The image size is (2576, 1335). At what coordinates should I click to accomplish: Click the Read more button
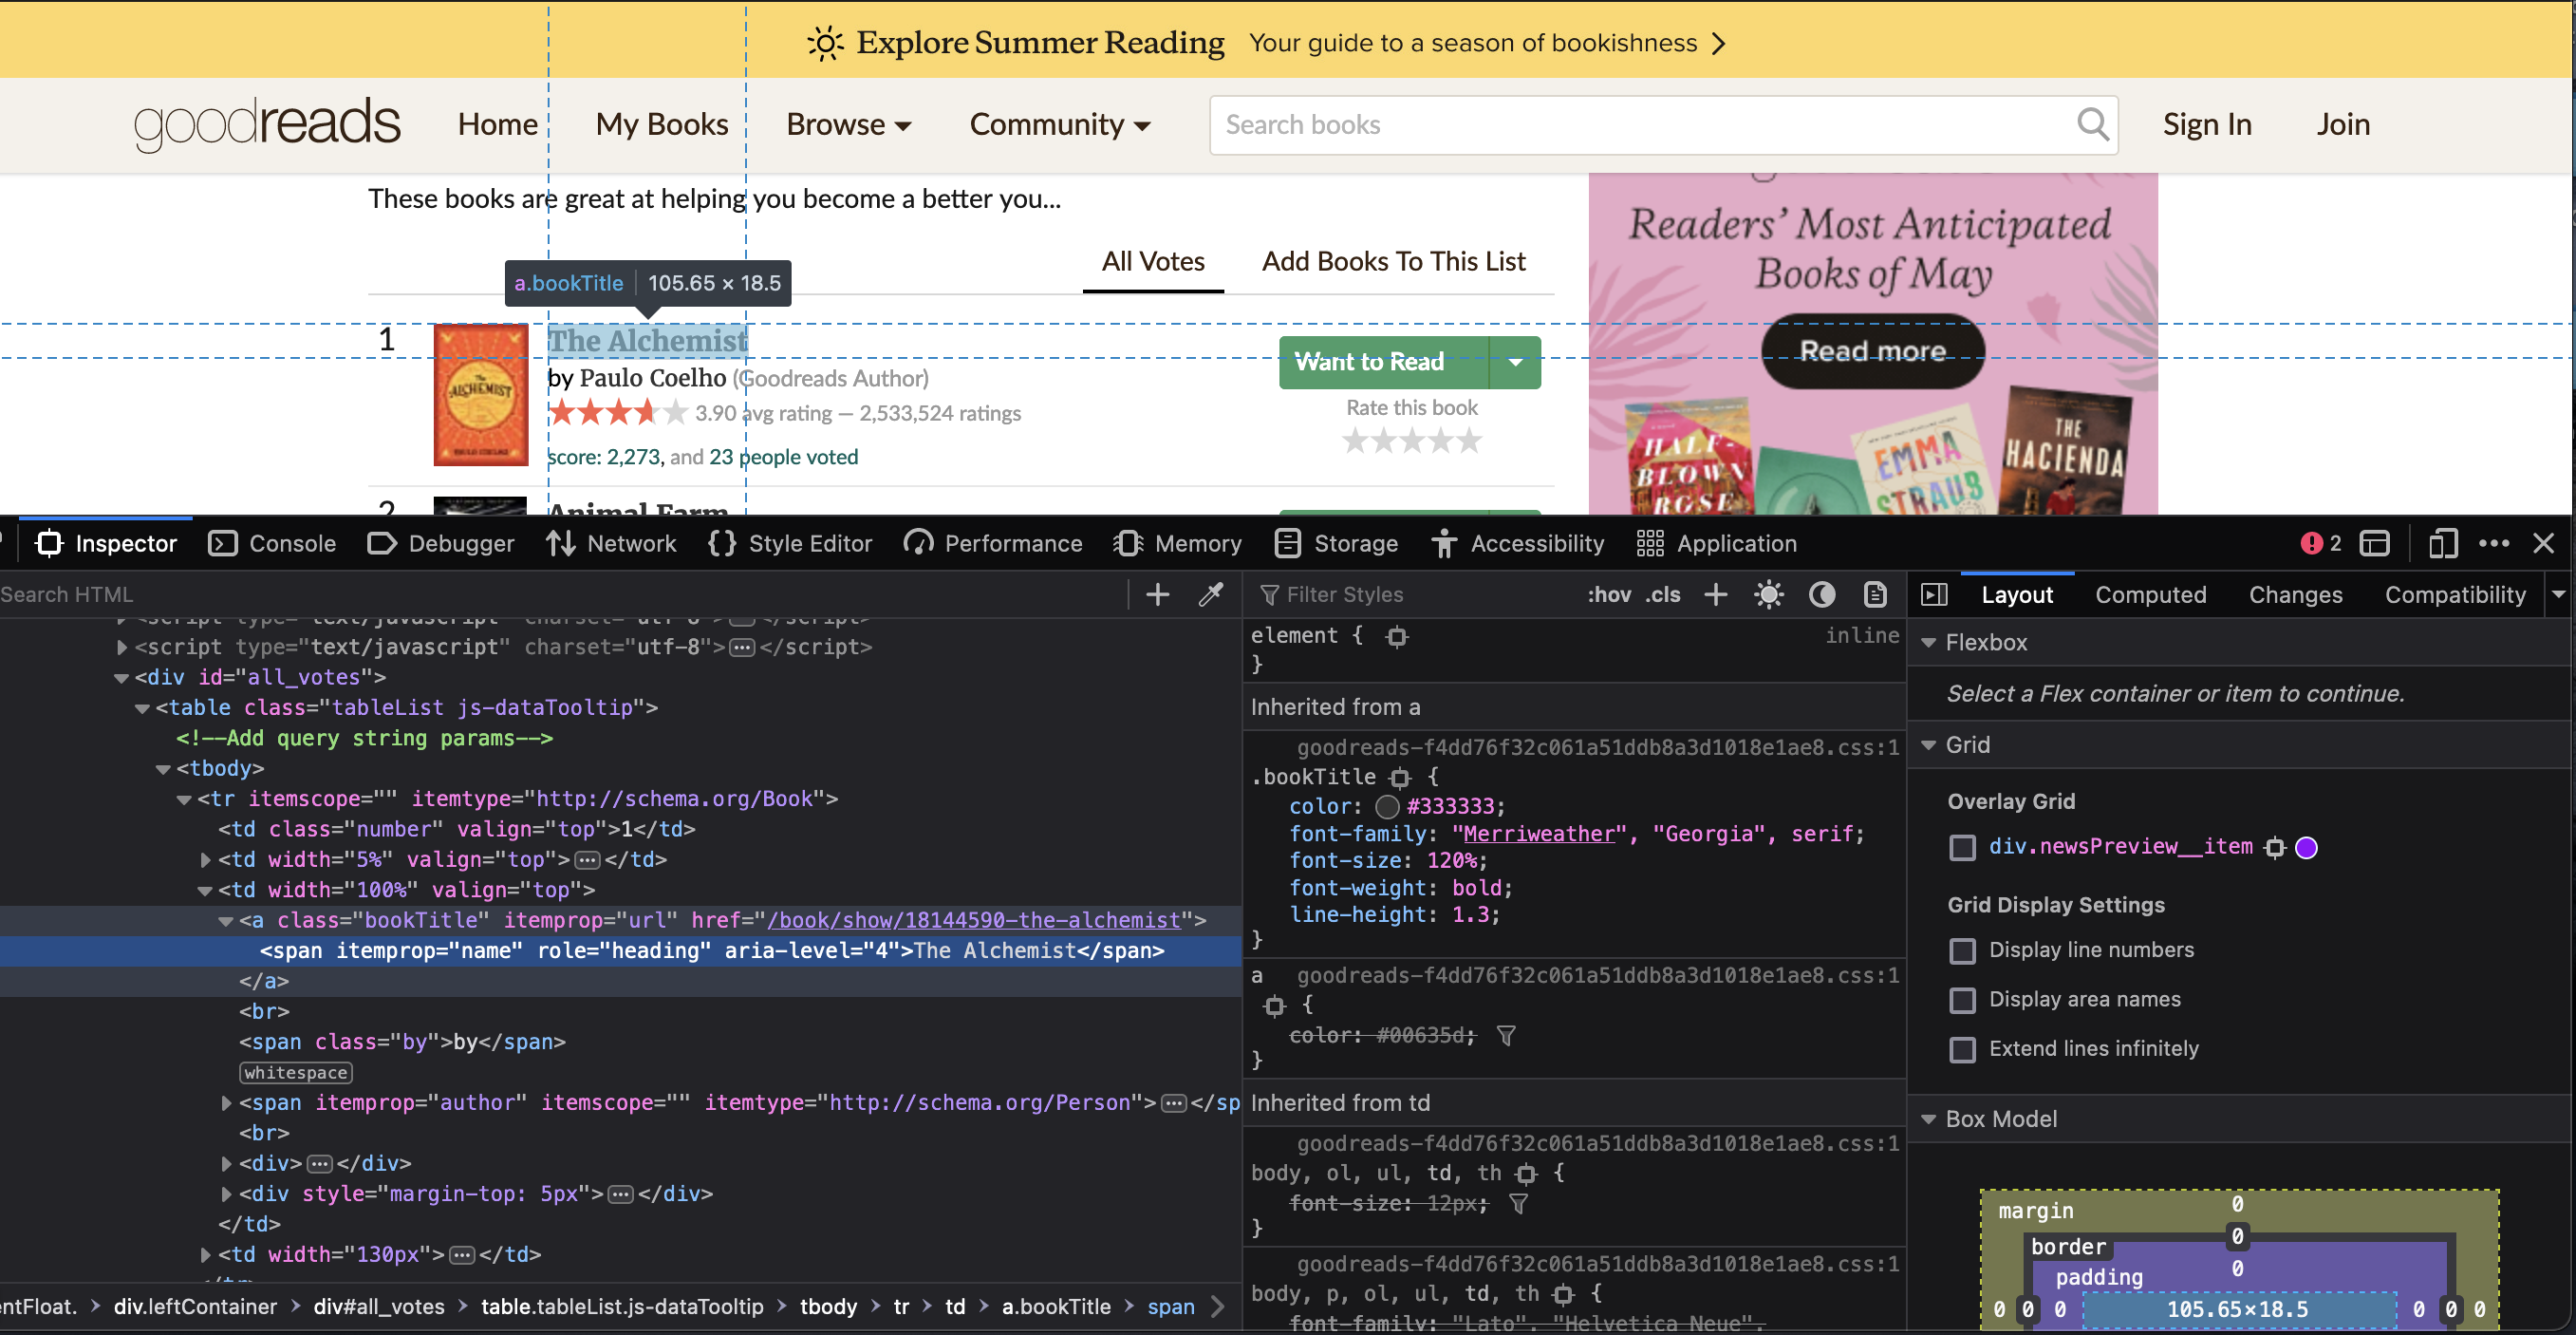click(x=1872, y=351)
